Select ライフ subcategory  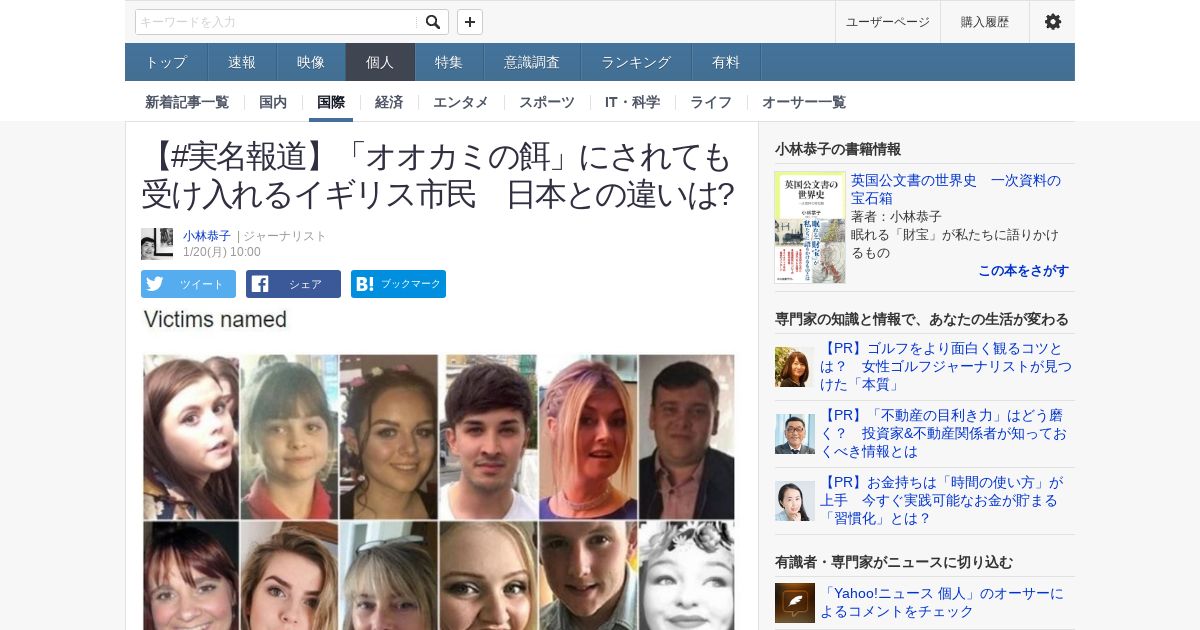click(x=711, y=102)
